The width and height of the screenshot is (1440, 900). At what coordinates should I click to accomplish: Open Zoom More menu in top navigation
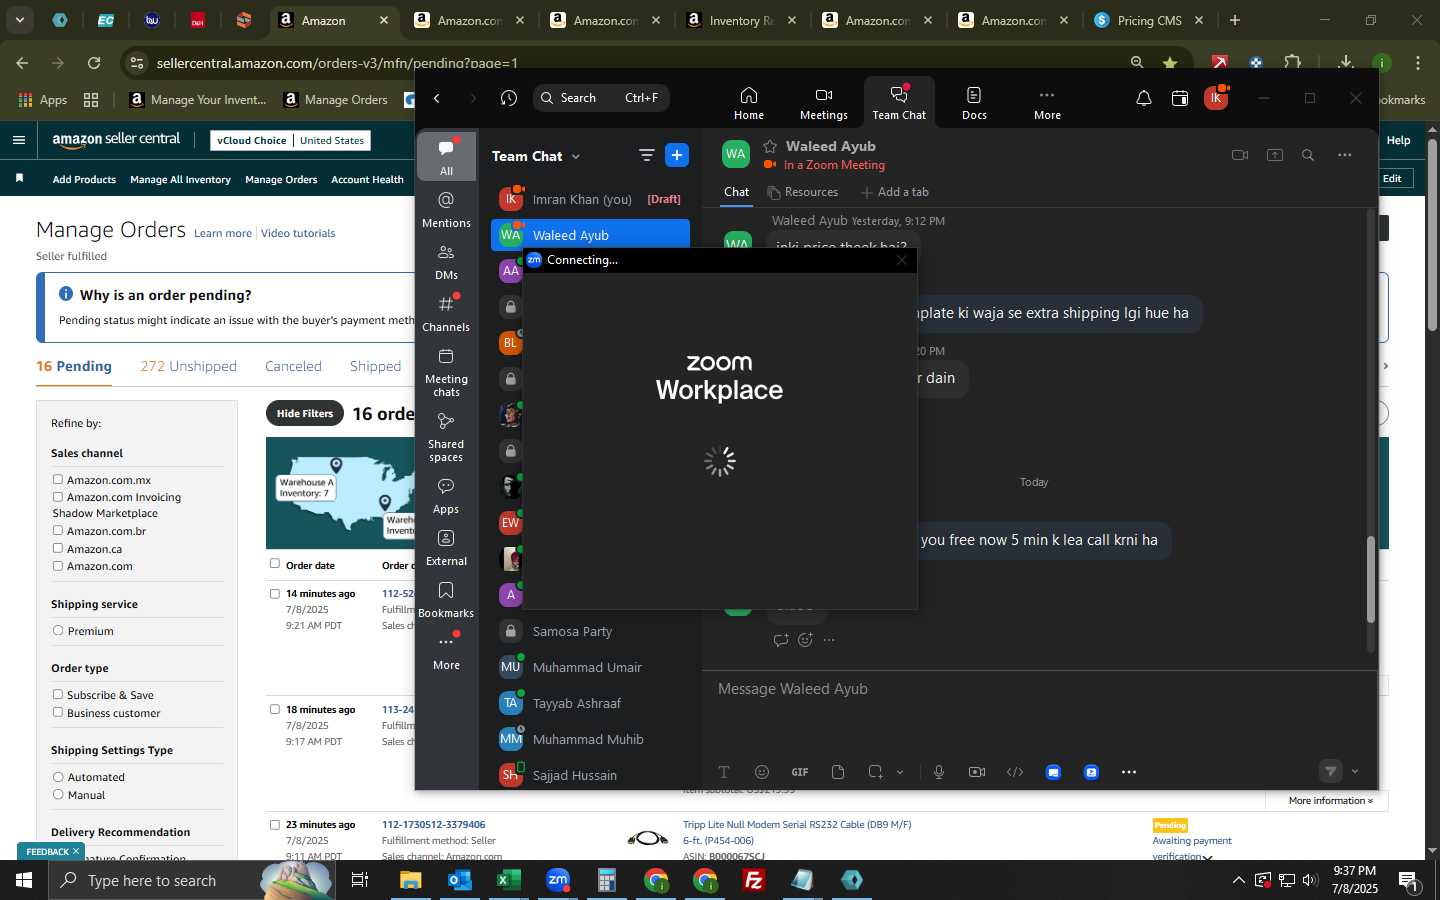[x=1047, y=103]
